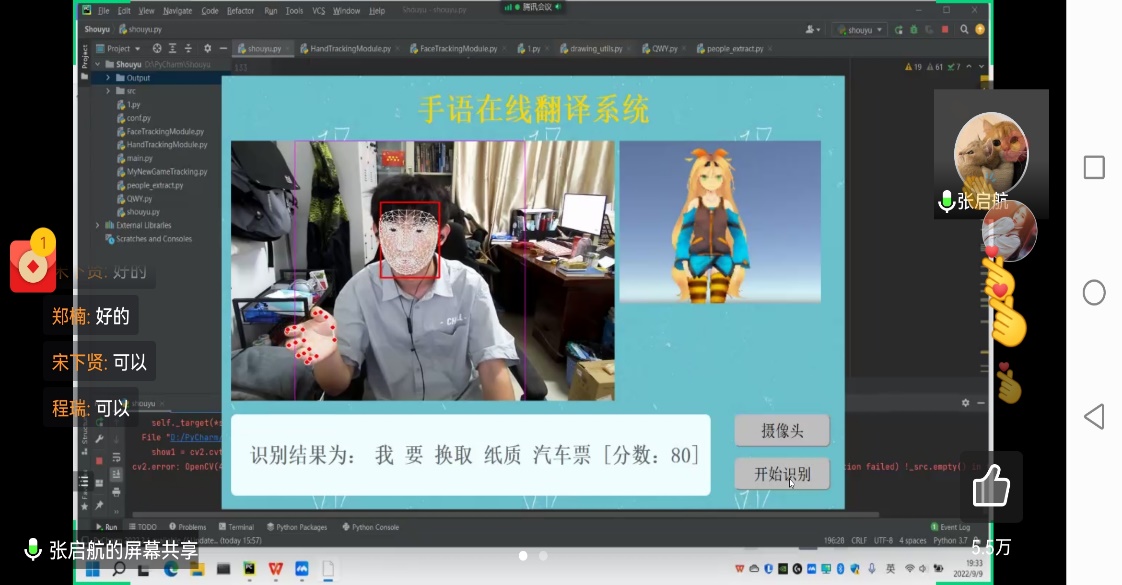This screenshot has height=585, width=1122.
Task: Click the thumbs-up like icon
Action: click(991, 489)
